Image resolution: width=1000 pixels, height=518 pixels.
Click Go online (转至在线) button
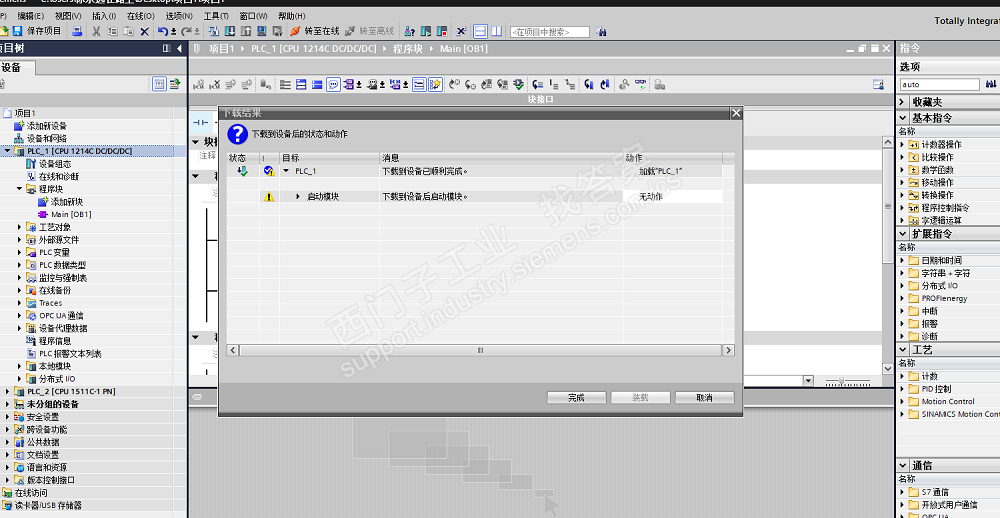[315, 31]
